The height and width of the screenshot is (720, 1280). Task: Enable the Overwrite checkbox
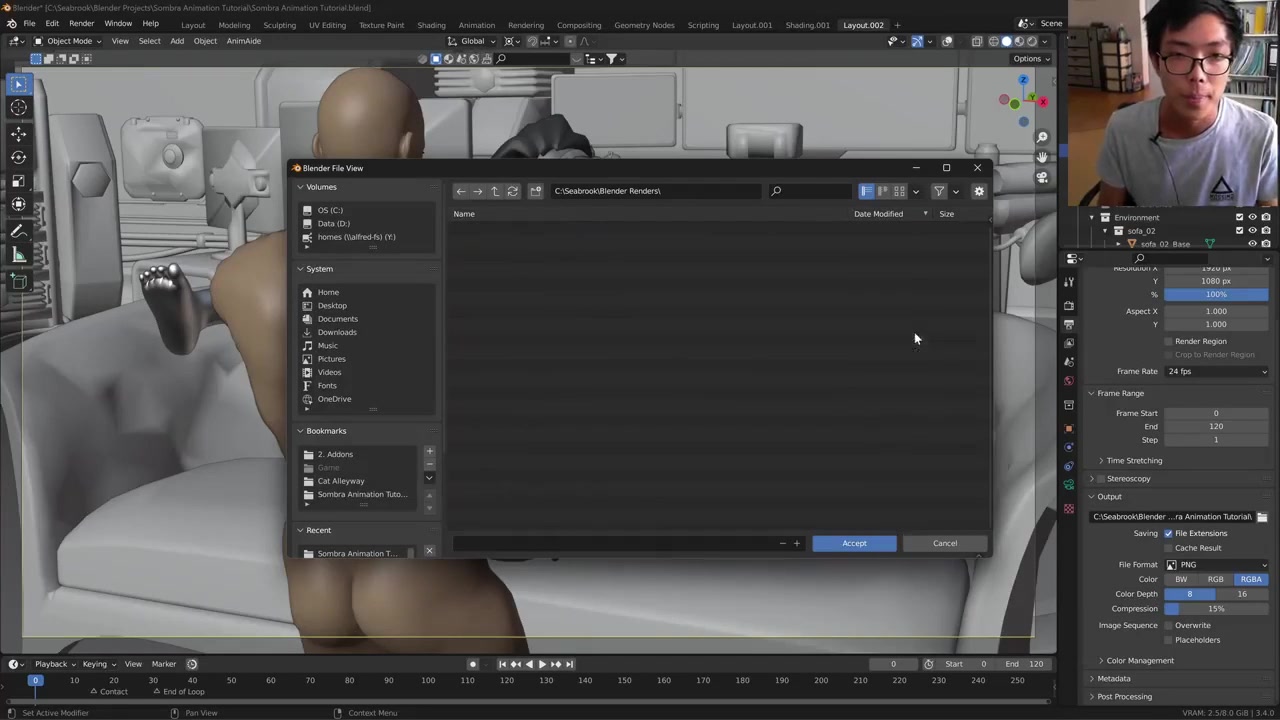pyautogui.click(x=1168, y=626)
